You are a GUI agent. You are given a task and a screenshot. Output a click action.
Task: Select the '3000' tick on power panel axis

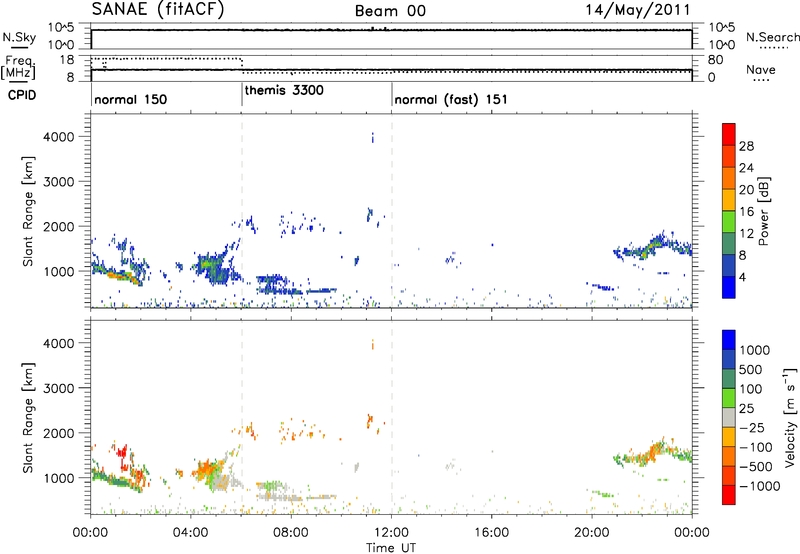click(59, 182)
